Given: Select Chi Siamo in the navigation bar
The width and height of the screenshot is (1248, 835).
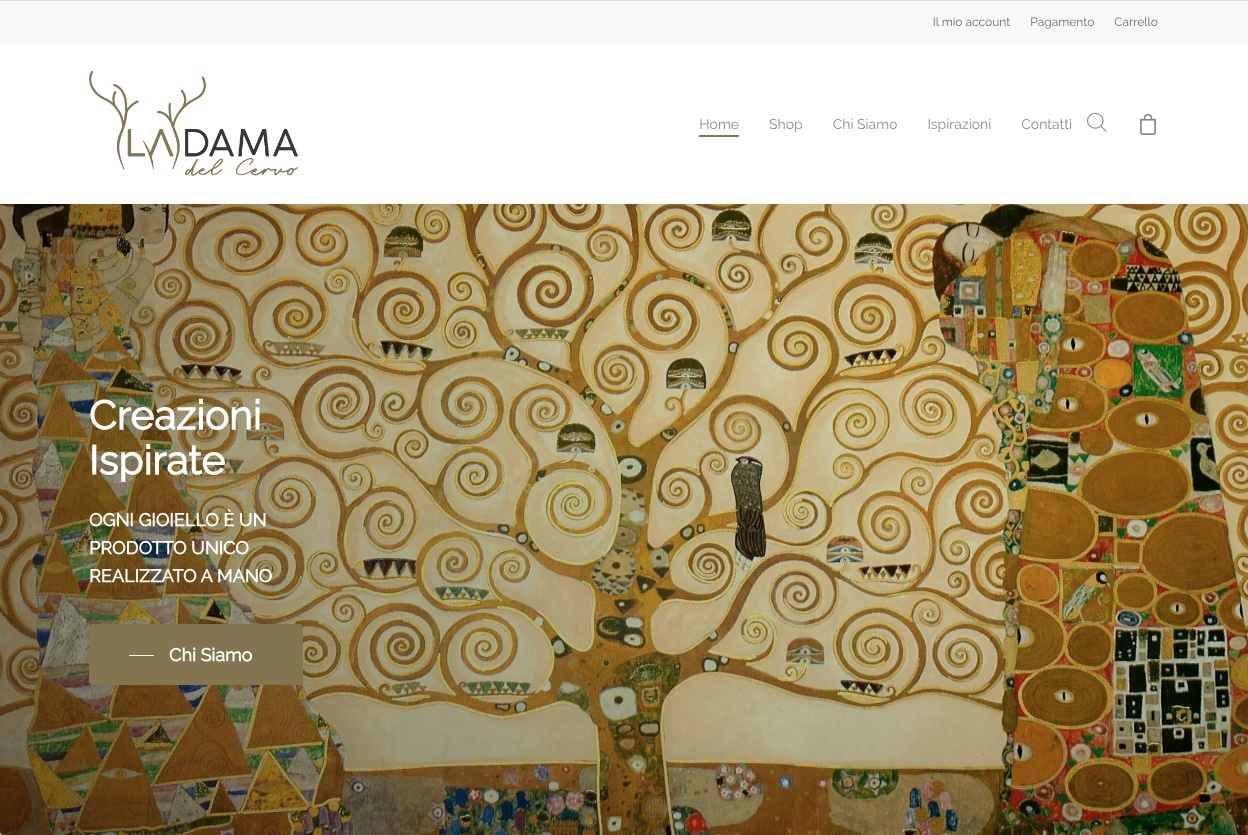Looking at the screenshot, I should coord(864,124).
